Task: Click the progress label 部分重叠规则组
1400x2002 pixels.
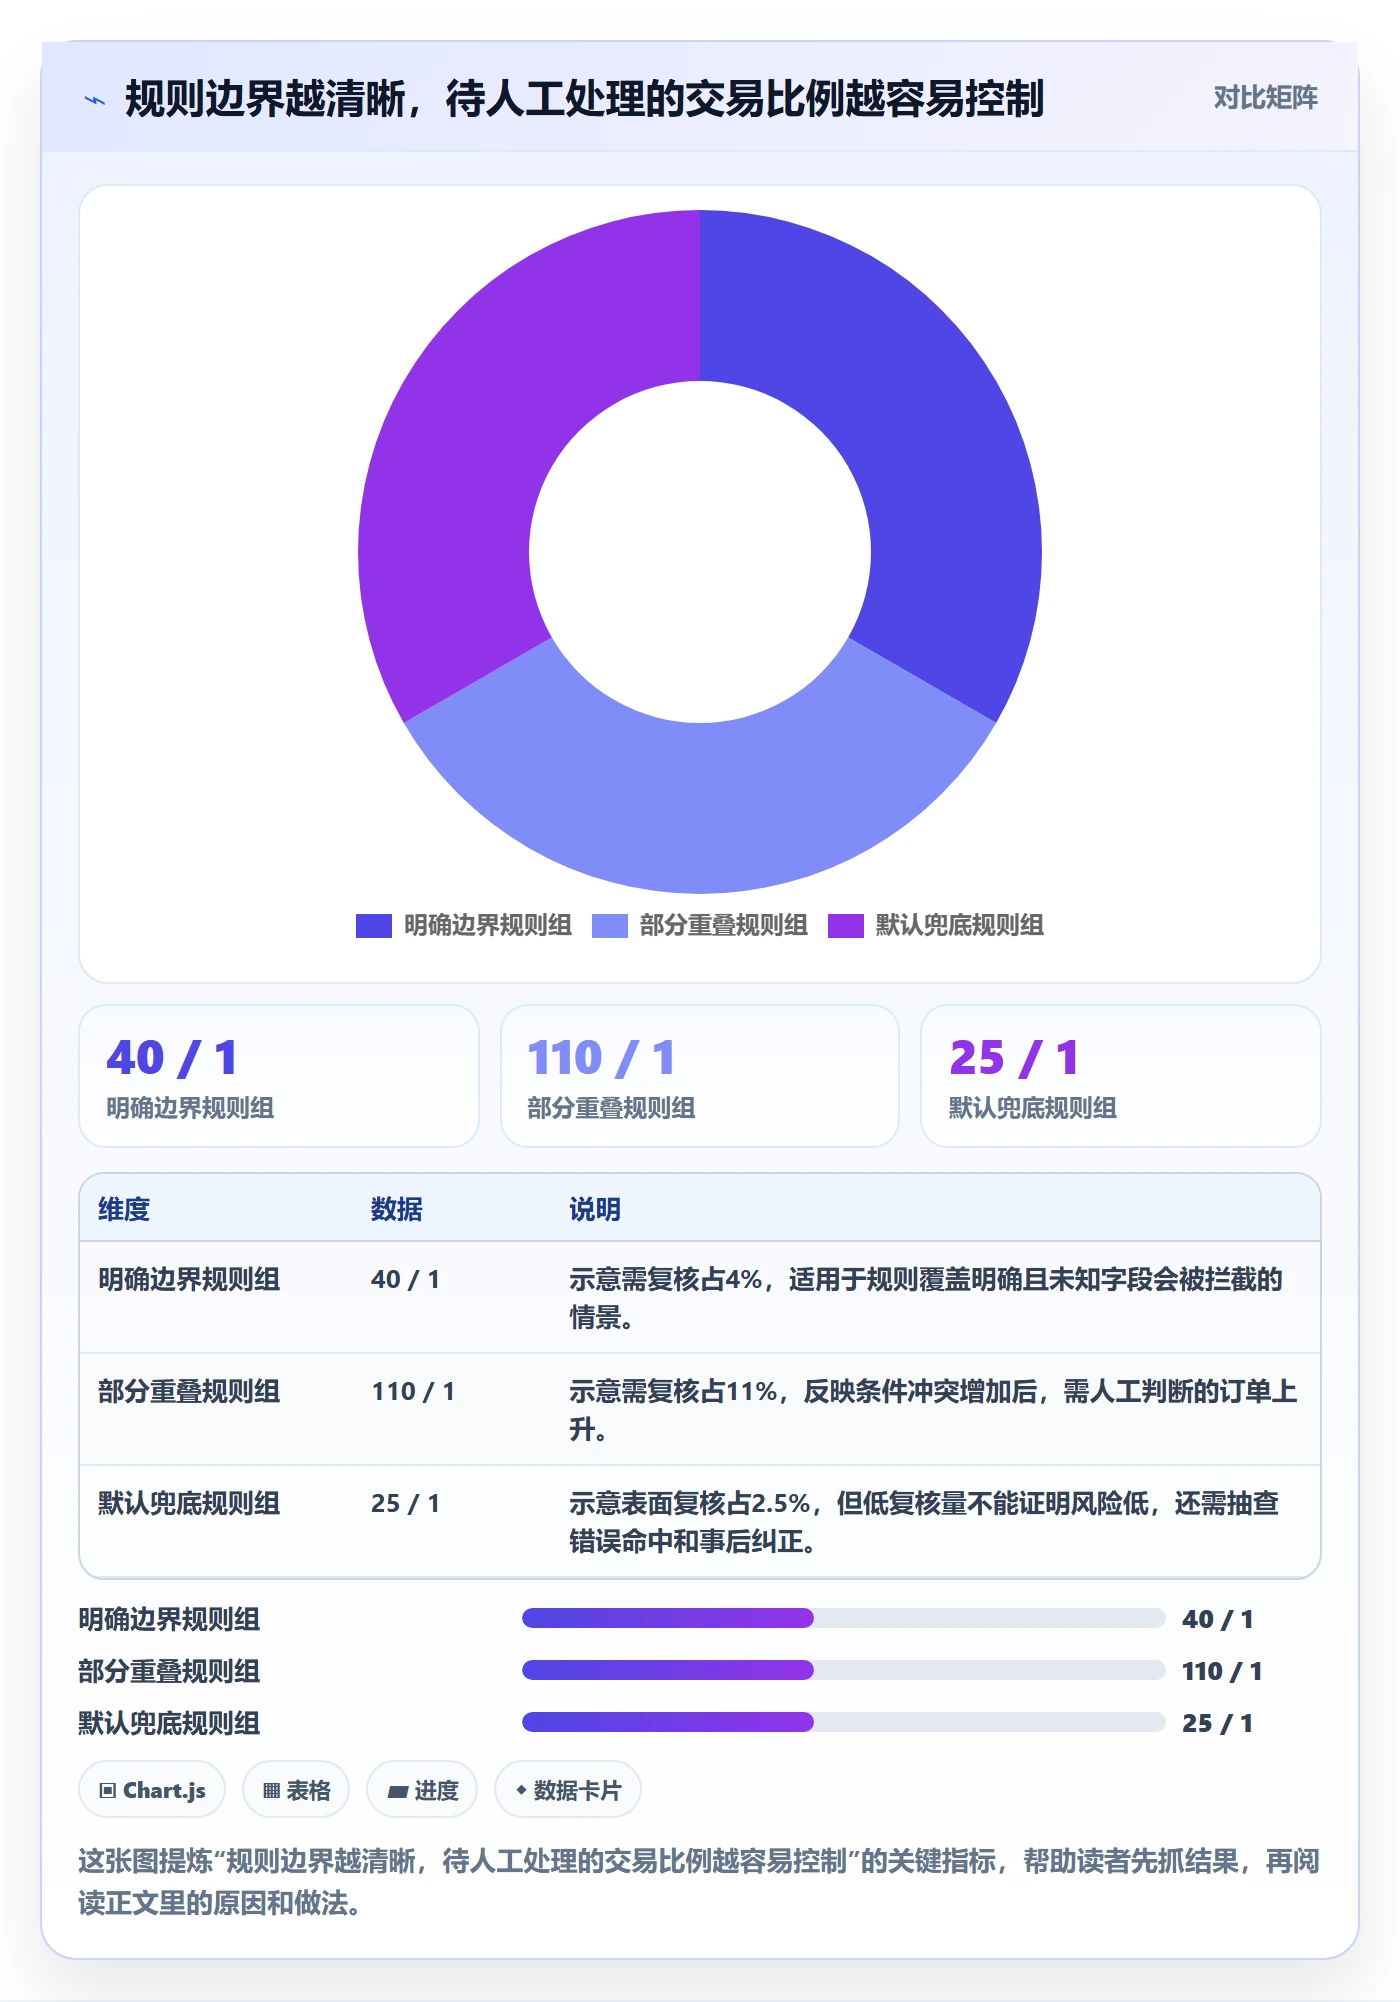Action: 169,1672
